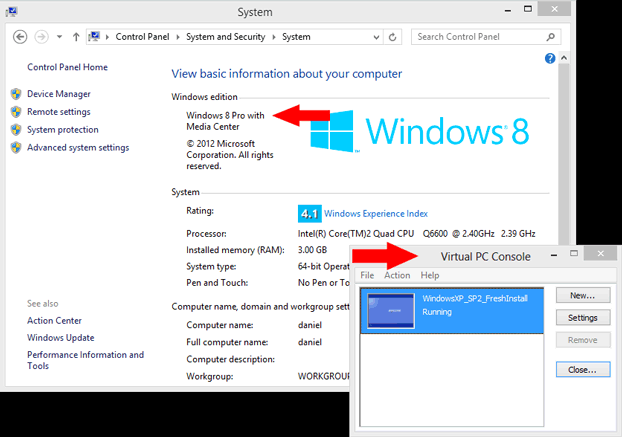
Task: Open Windows Experience Index link
Action: pyautogui.click(x=376, y=214)
